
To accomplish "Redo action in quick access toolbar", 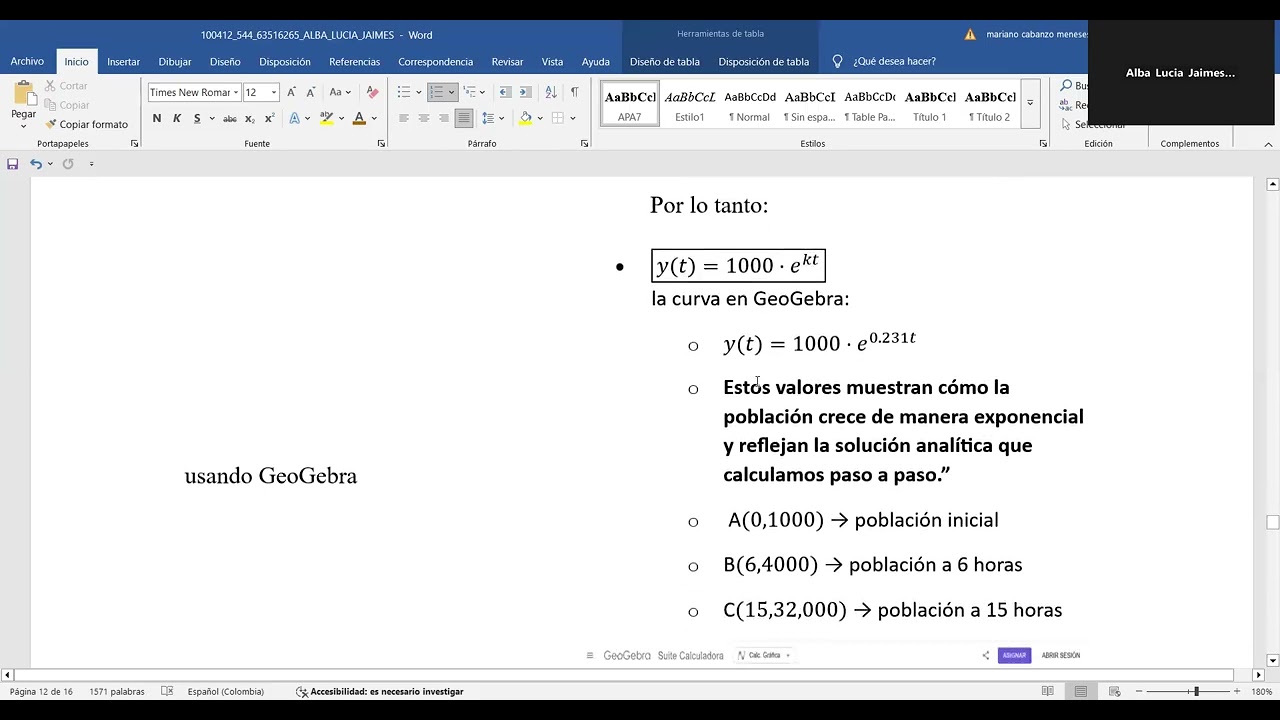I will click(x=68, y=164).
